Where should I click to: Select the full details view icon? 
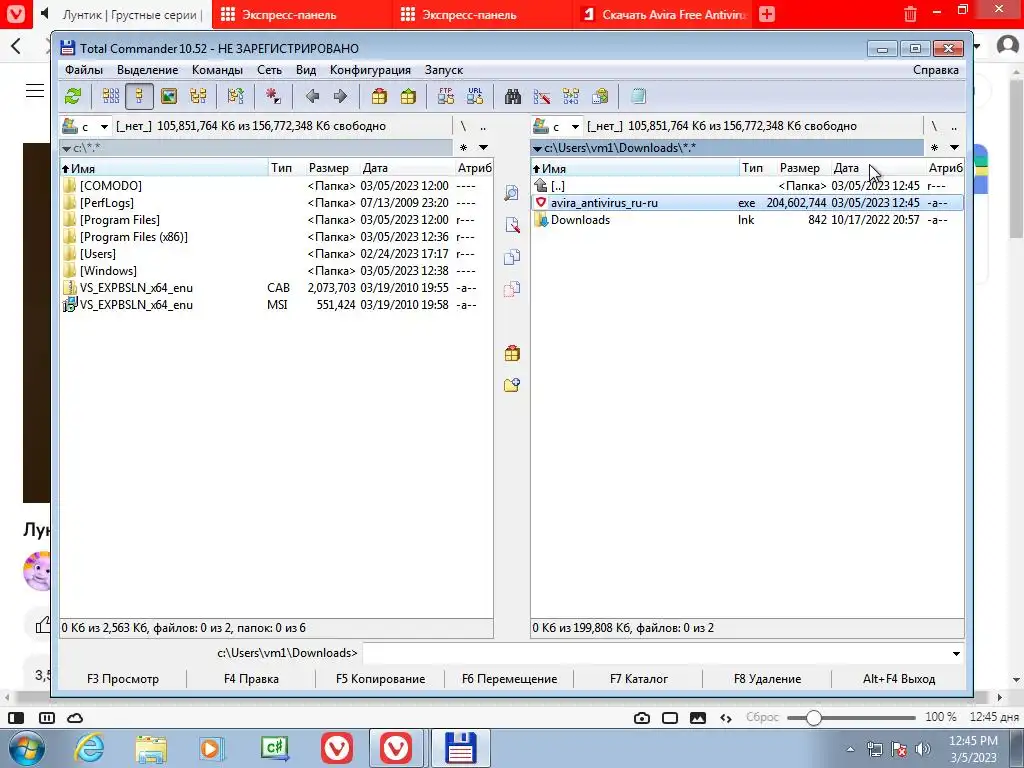tap(139, 97)
